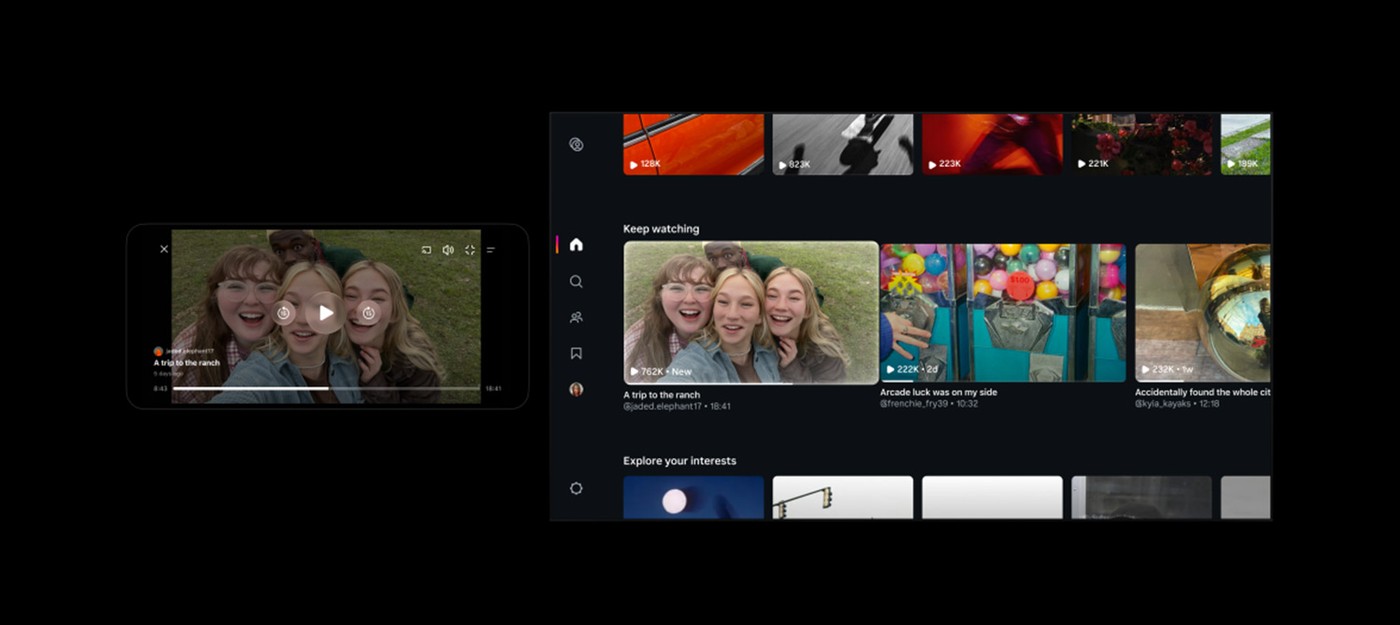Open 'Arcade luck was on my side' thumbnail
The height and width of the screenshot is (625, 1400).
pyautogui.click(x=1003, y=313)
